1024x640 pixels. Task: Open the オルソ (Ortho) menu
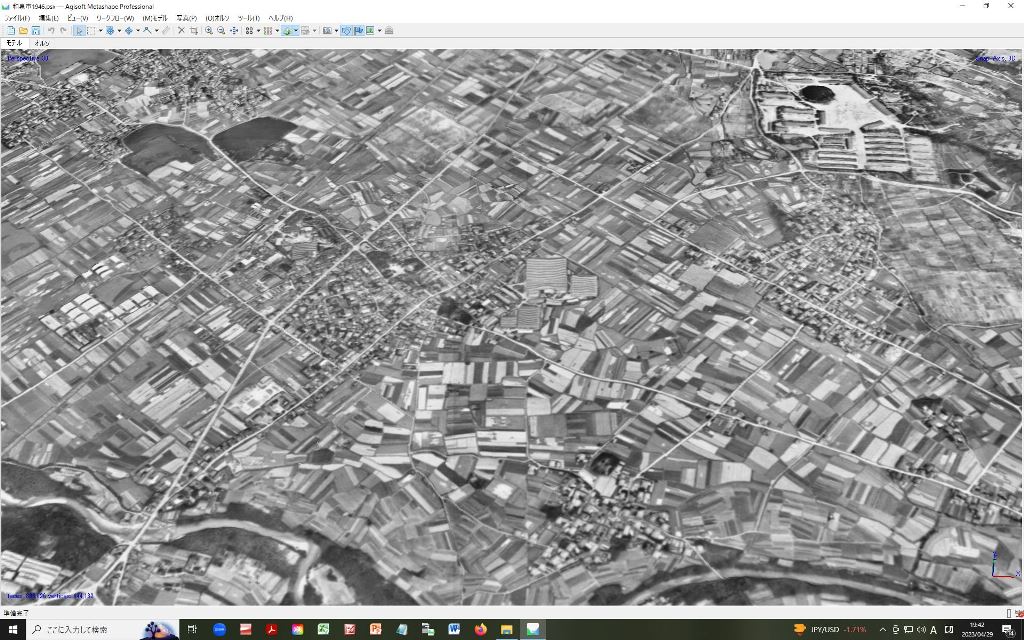(217, 18)
